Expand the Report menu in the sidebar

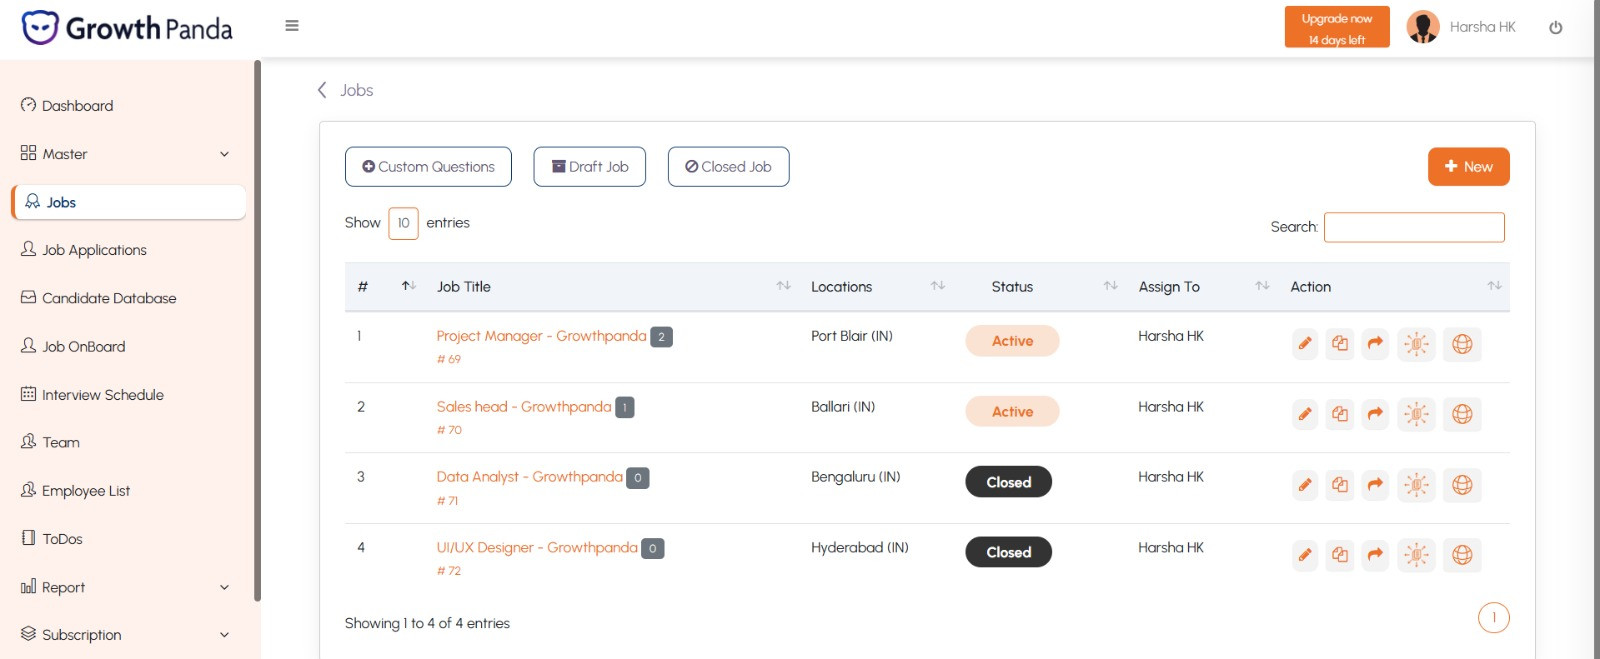pos(127,587)
